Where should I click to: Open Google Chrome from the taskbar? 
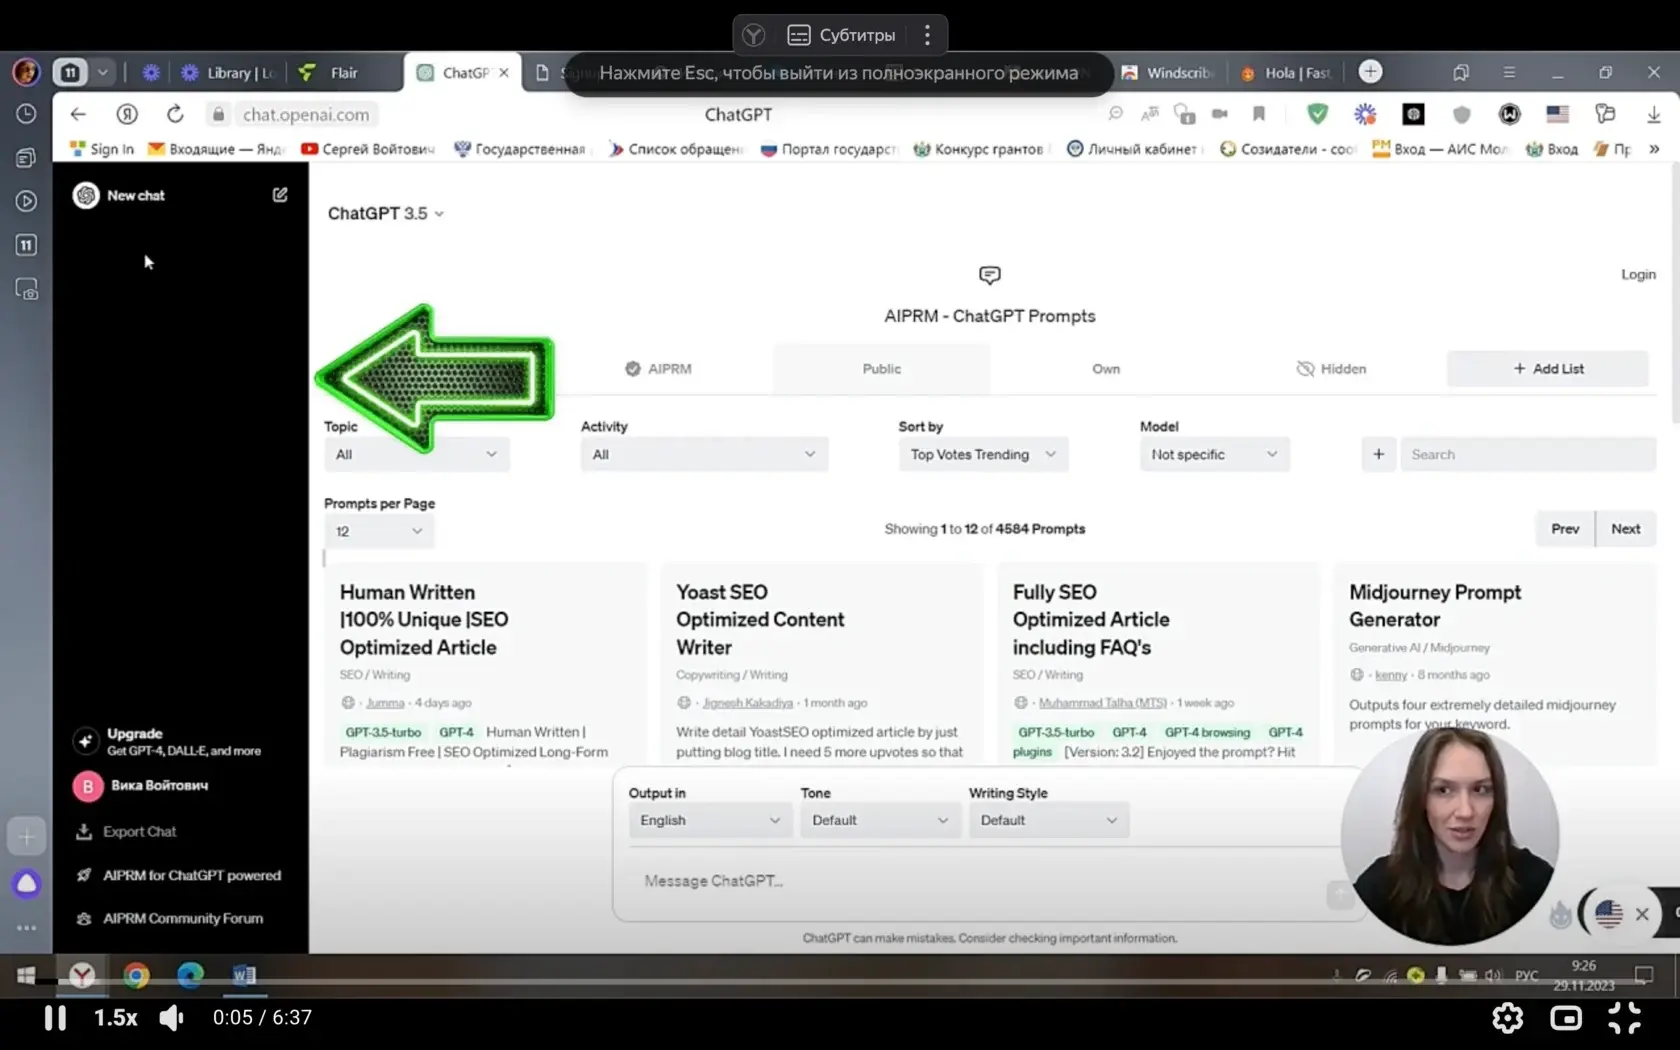(136, 975)
